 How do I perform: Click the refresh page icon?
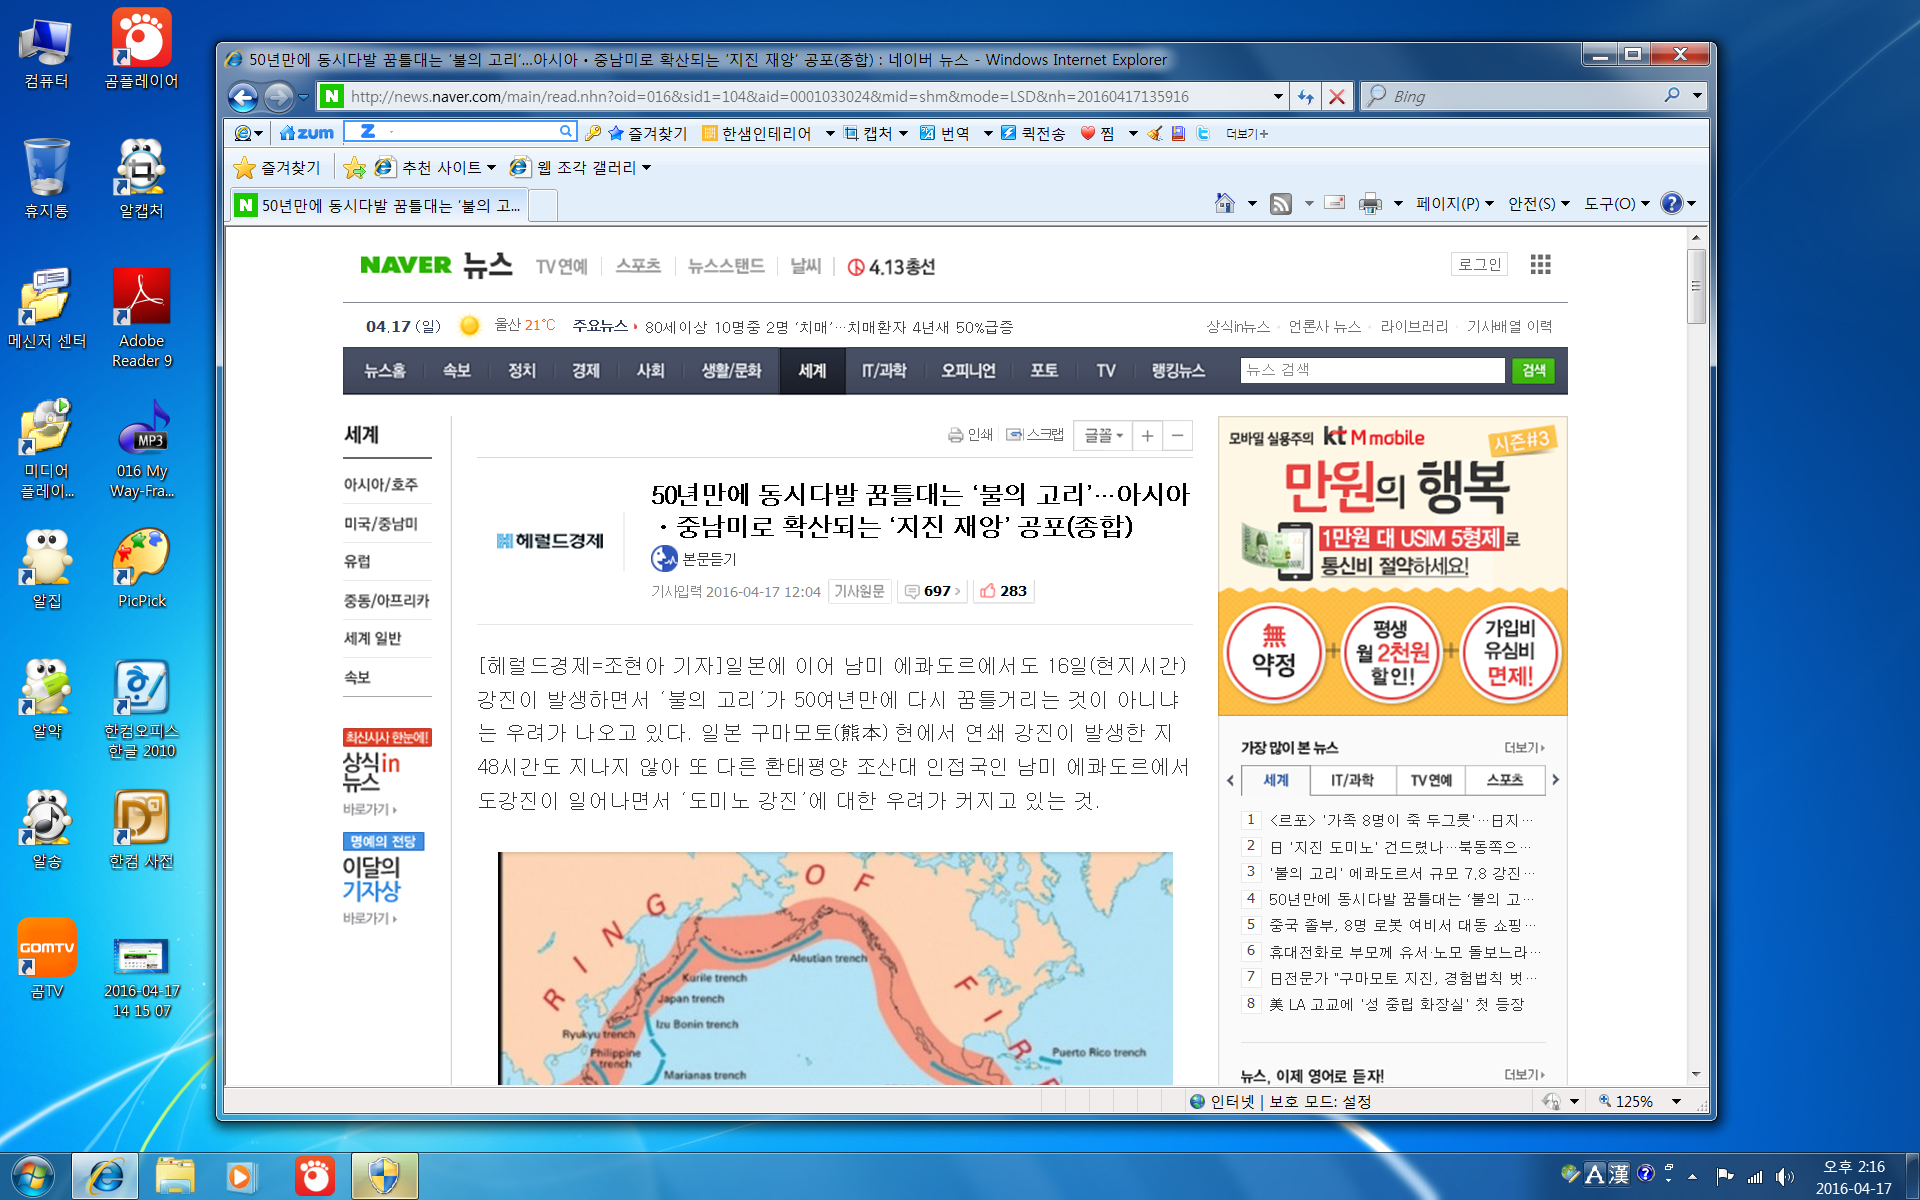1305,96
